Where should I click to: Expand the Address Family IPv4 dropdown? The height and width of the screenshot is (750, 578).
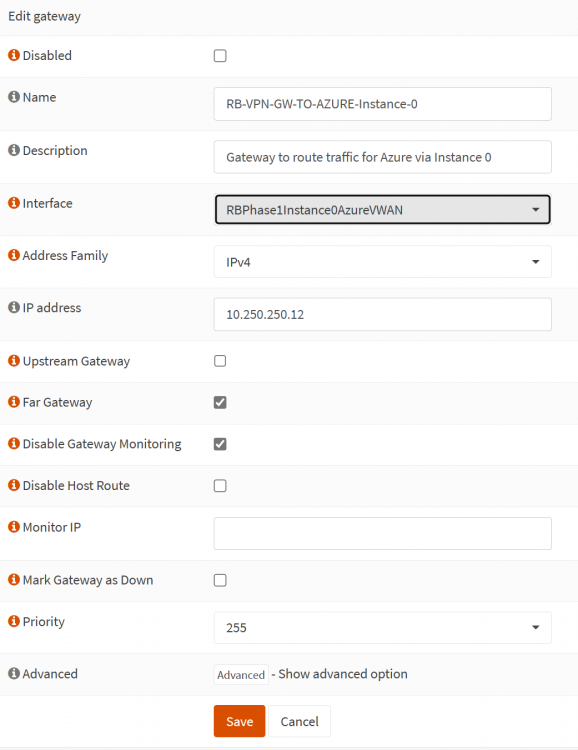click(382, 262)
